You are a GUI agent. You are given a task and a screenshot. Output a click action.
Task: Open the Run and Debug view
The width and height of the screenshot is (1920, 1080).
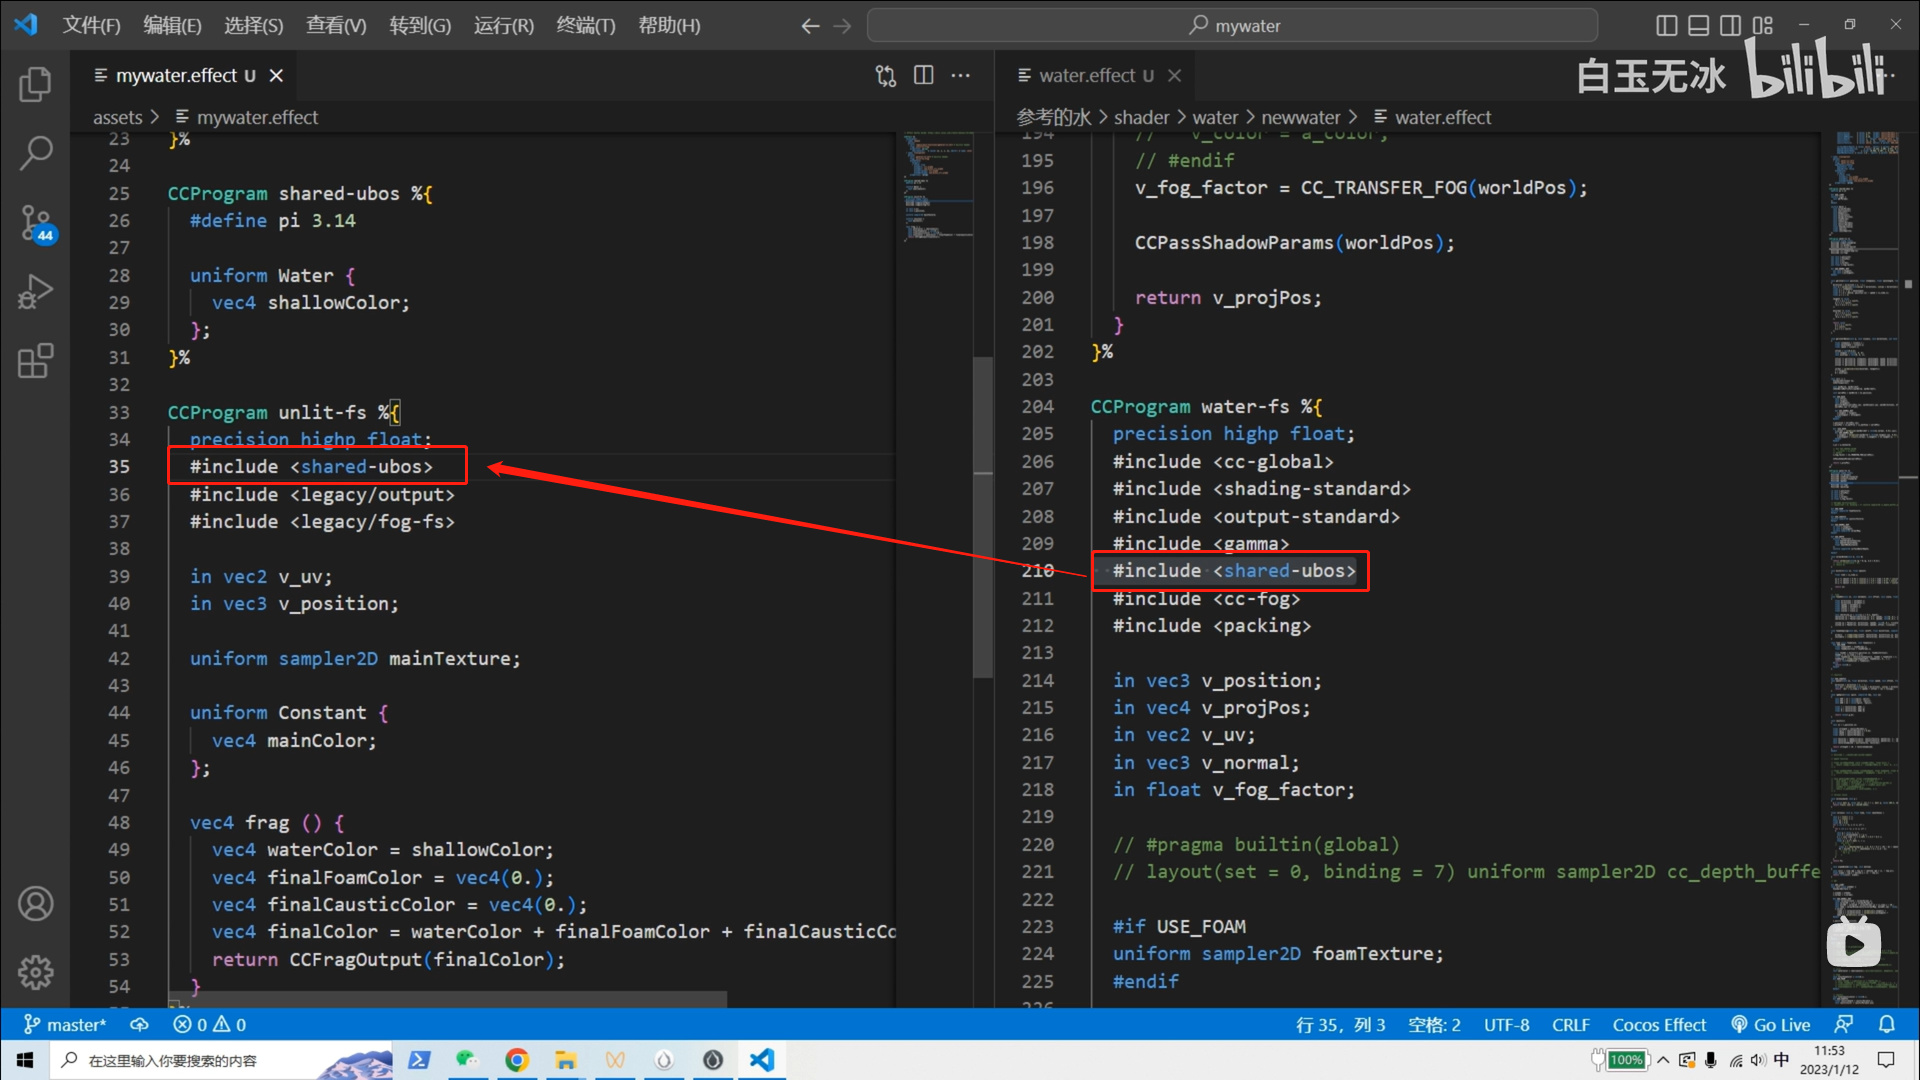[35, 292]
